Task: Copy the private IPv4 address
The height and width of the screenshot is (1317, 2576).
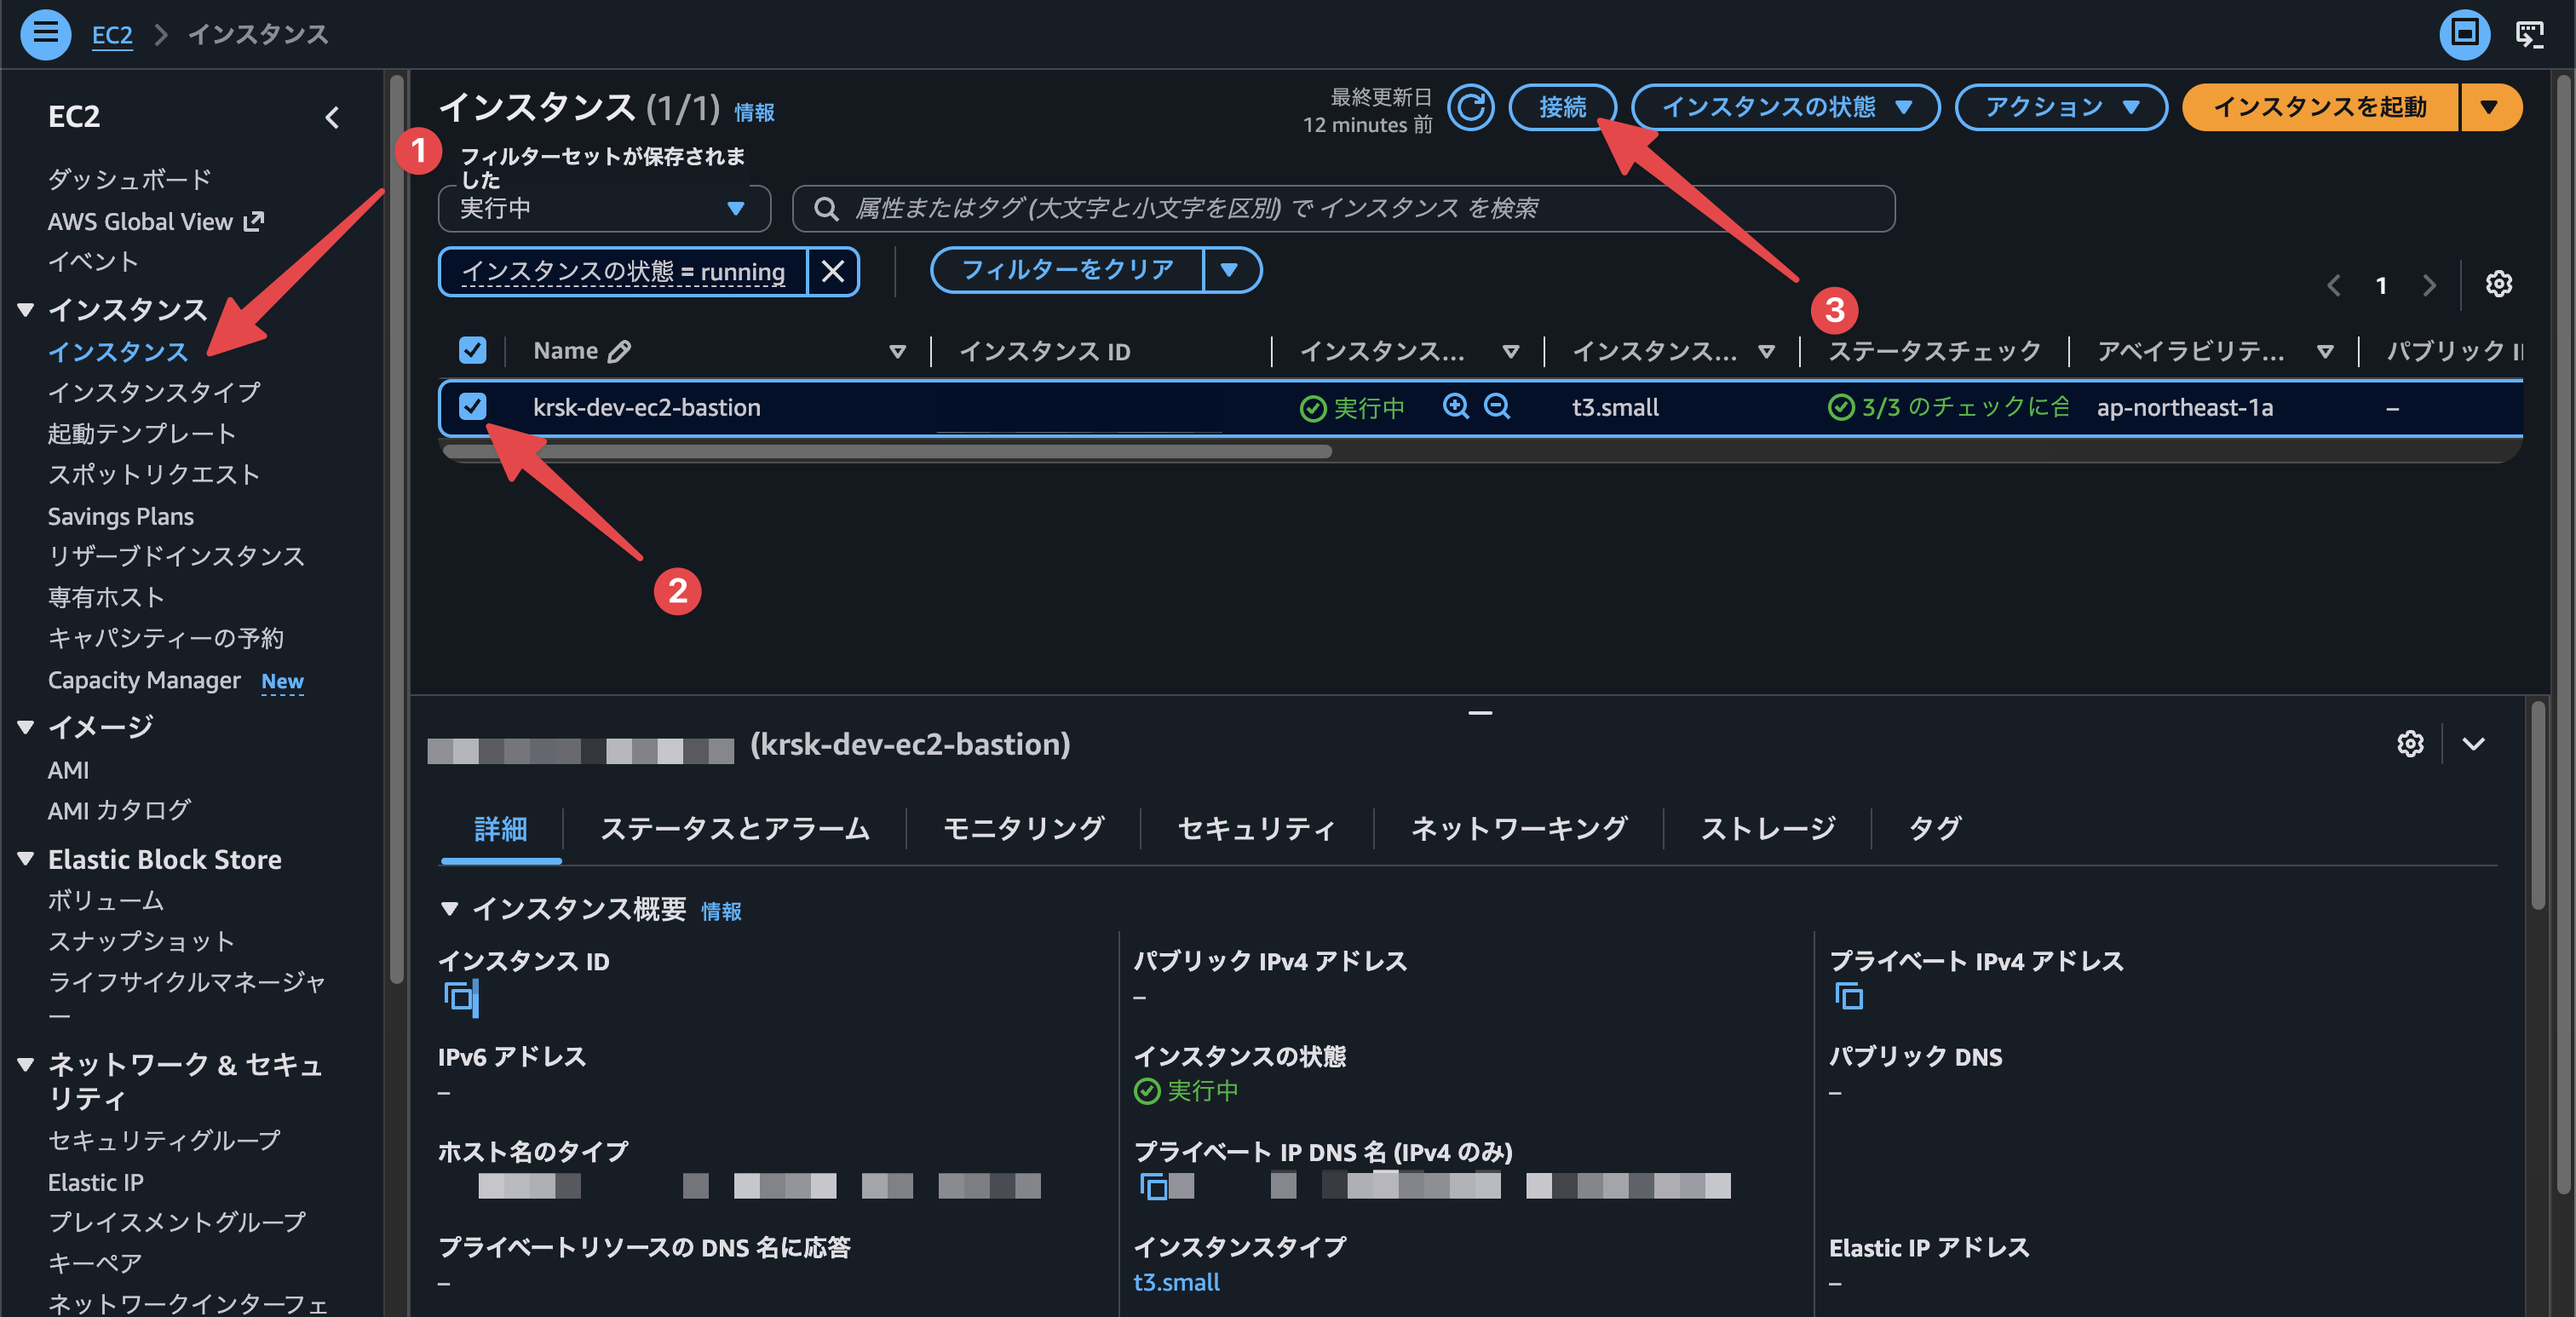Action: coord(1849,996)
